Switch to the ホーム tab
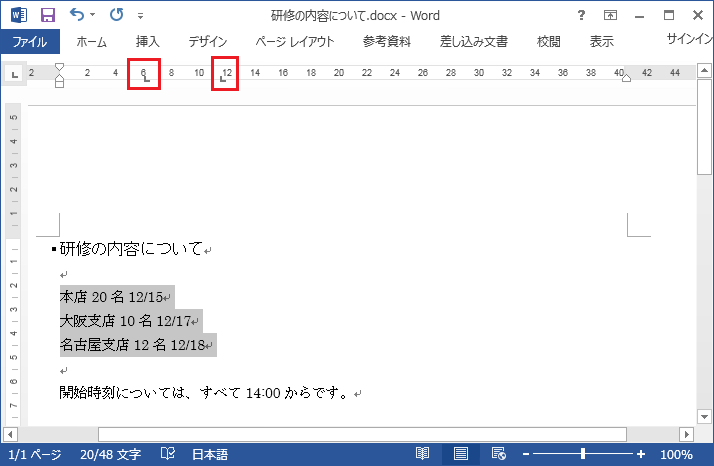 pos(92,41)
